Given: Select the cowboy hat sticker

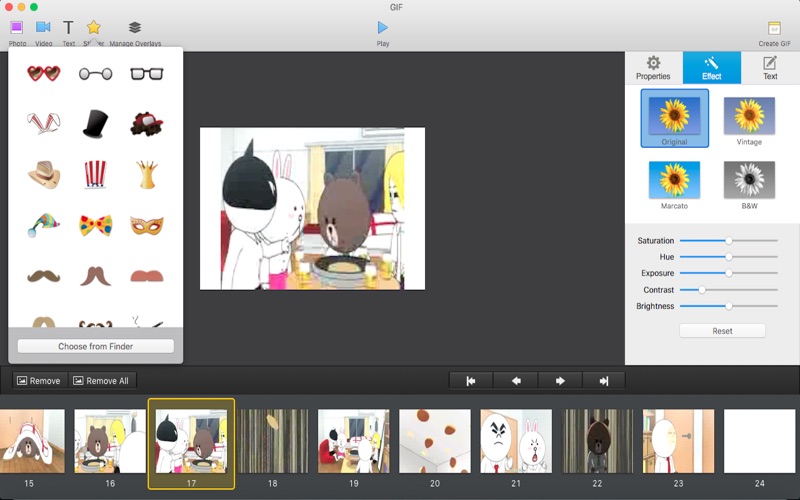Looking at the screenshot, I should pos(43,174).
